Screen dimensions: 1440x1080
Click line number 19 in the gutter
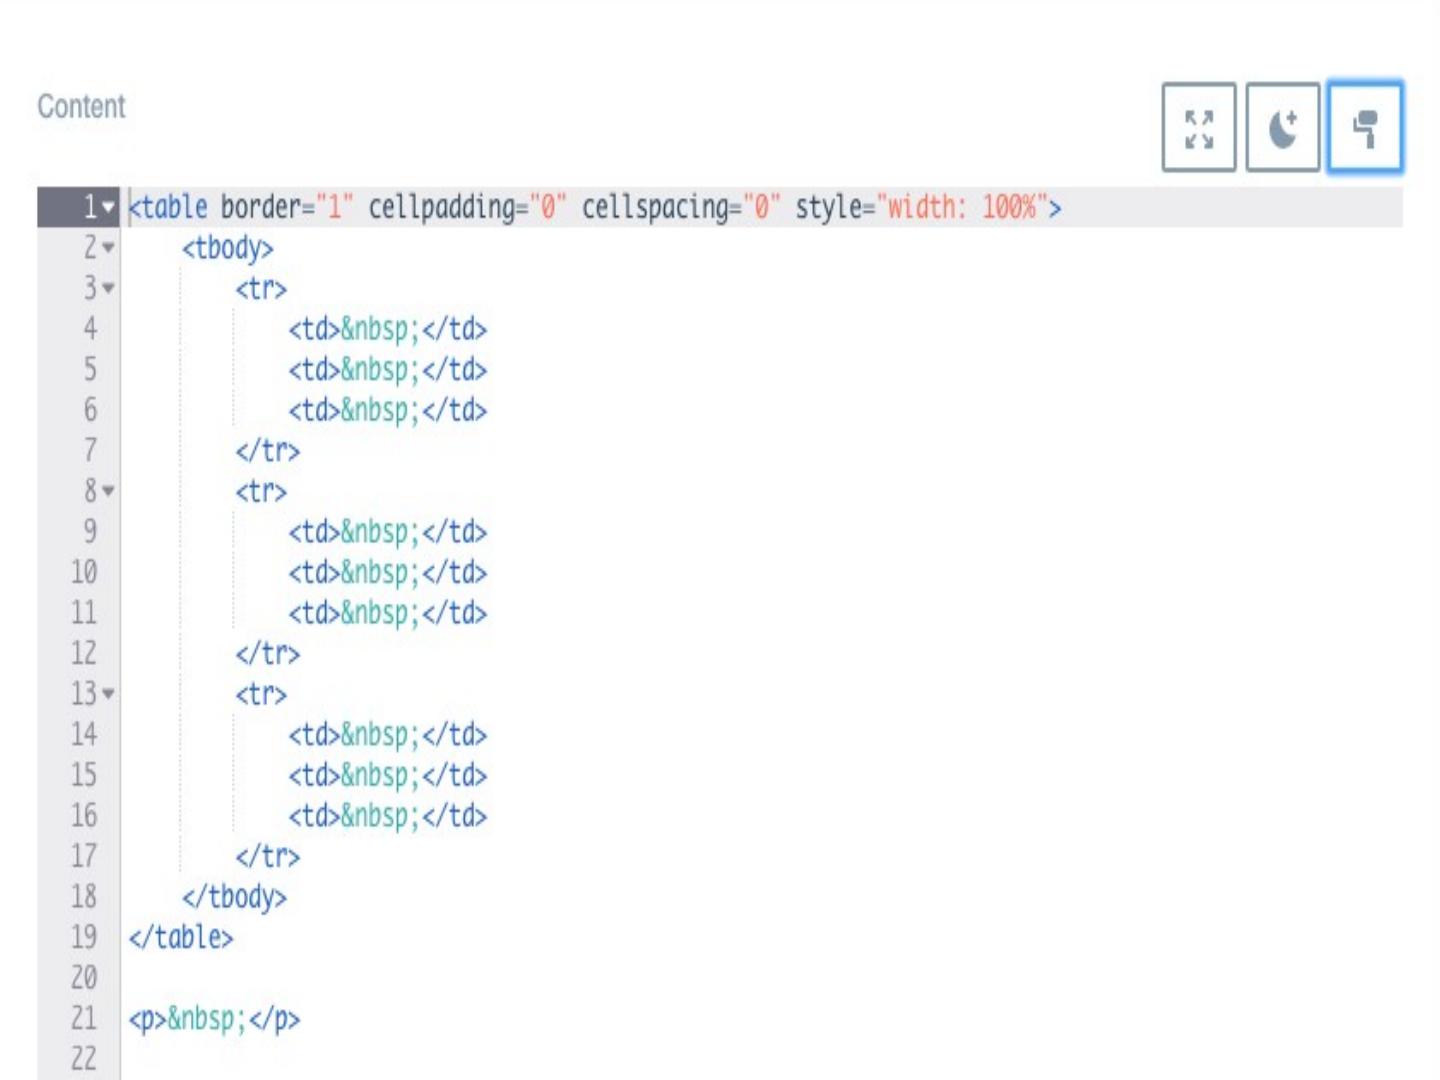tap(84, 938)
